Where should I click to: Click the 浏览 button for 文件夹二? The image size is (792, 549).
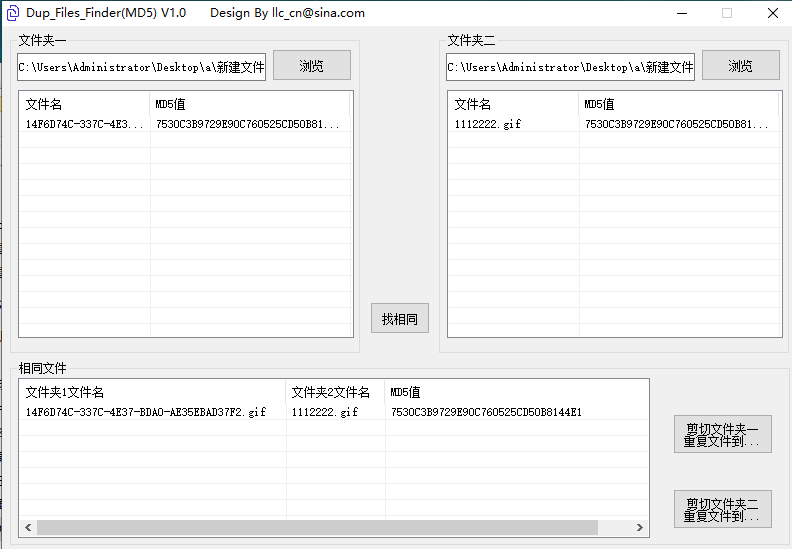pos(740,66)
